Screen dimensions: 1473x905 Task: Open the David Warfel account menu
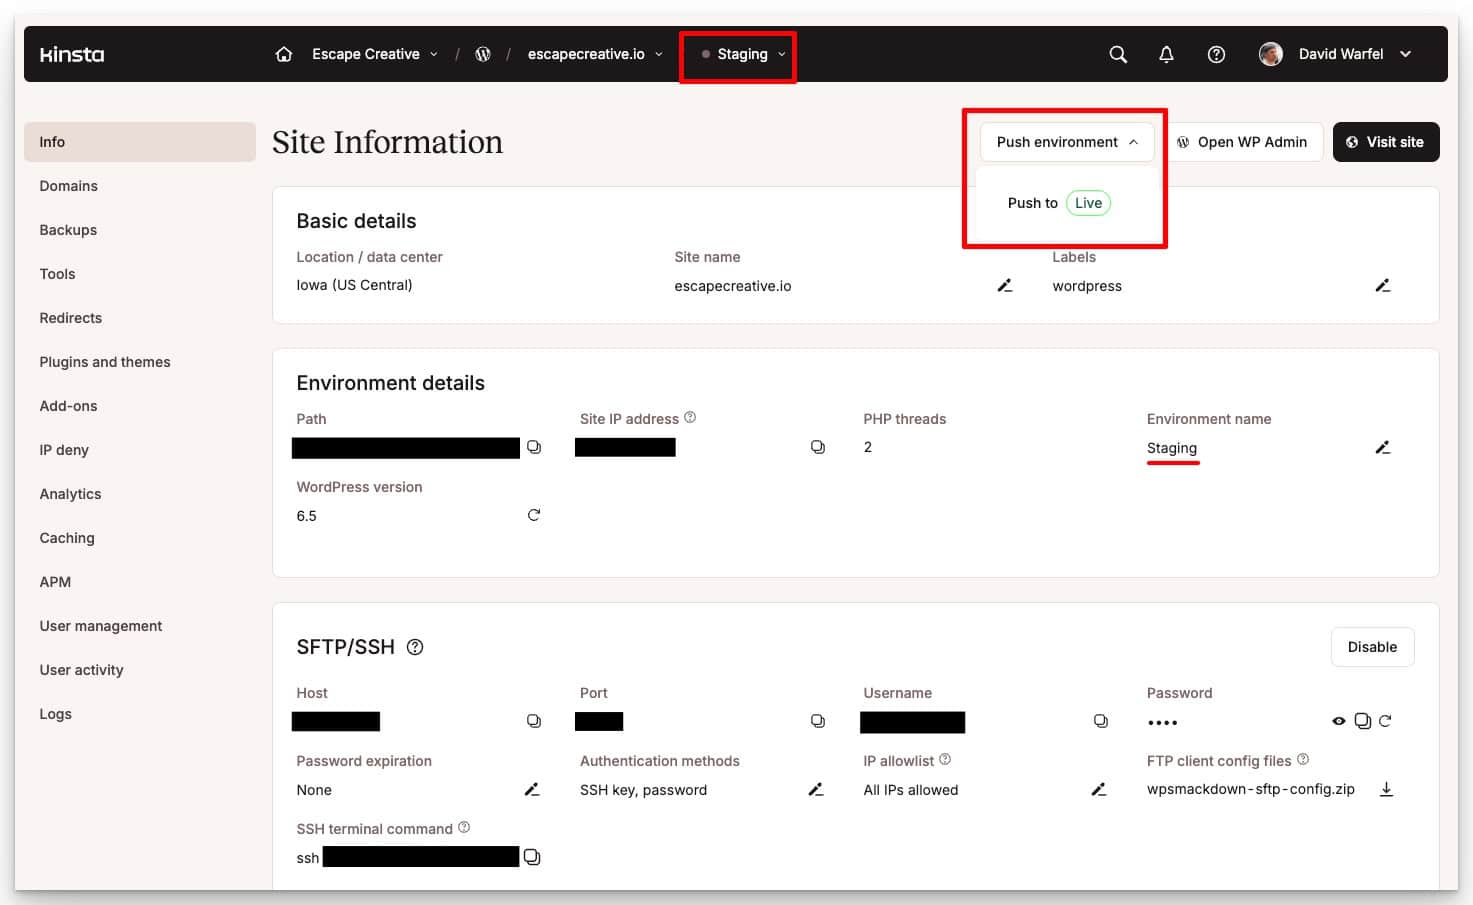pyautogui.click(x=1336, y=54)
